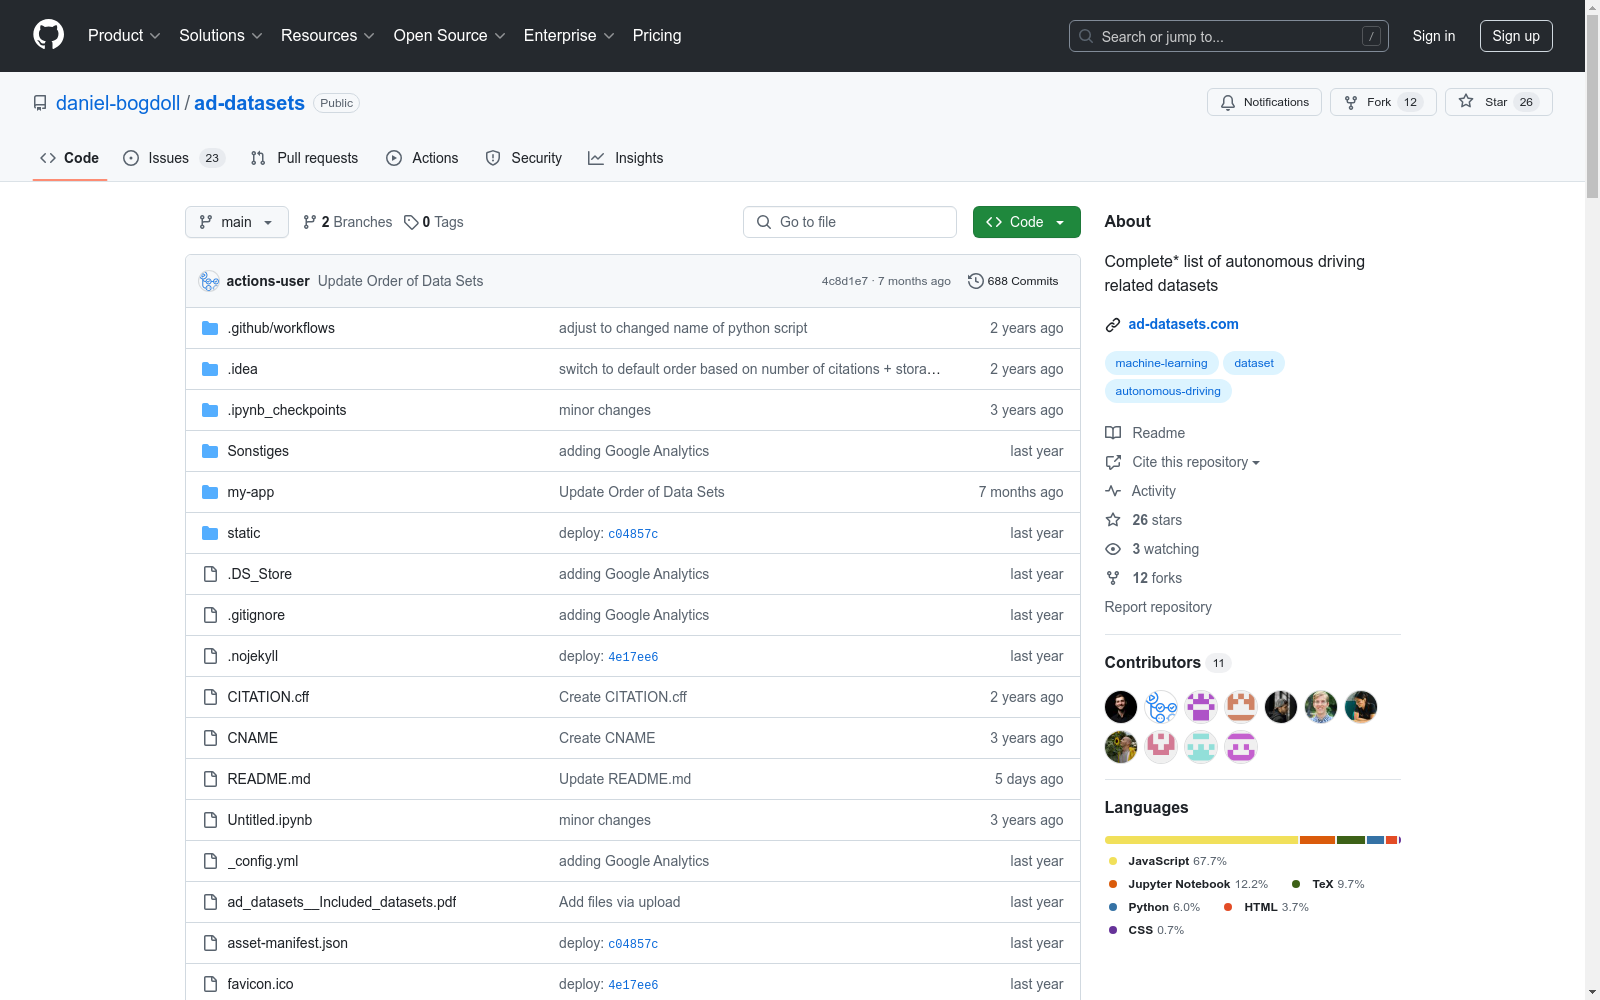The width and height of the screenshot is (1600, 1000).
Task: Click the .gitignore file icon
Action: coord(210,615)
